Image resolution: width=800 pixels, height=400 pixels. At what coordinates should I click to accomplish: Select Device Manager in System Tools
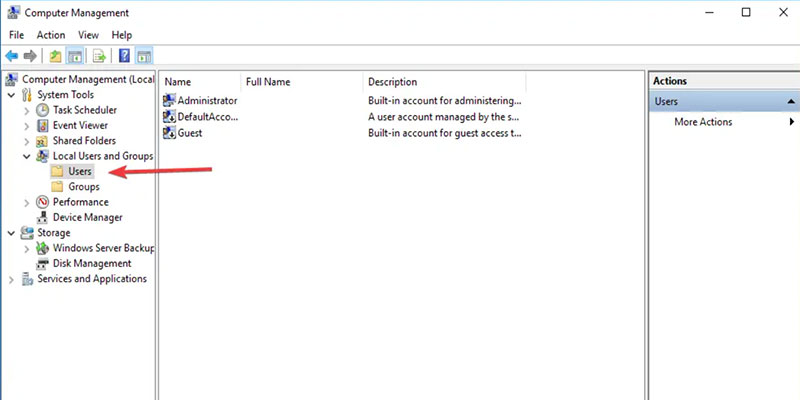(x=87, y=217)
